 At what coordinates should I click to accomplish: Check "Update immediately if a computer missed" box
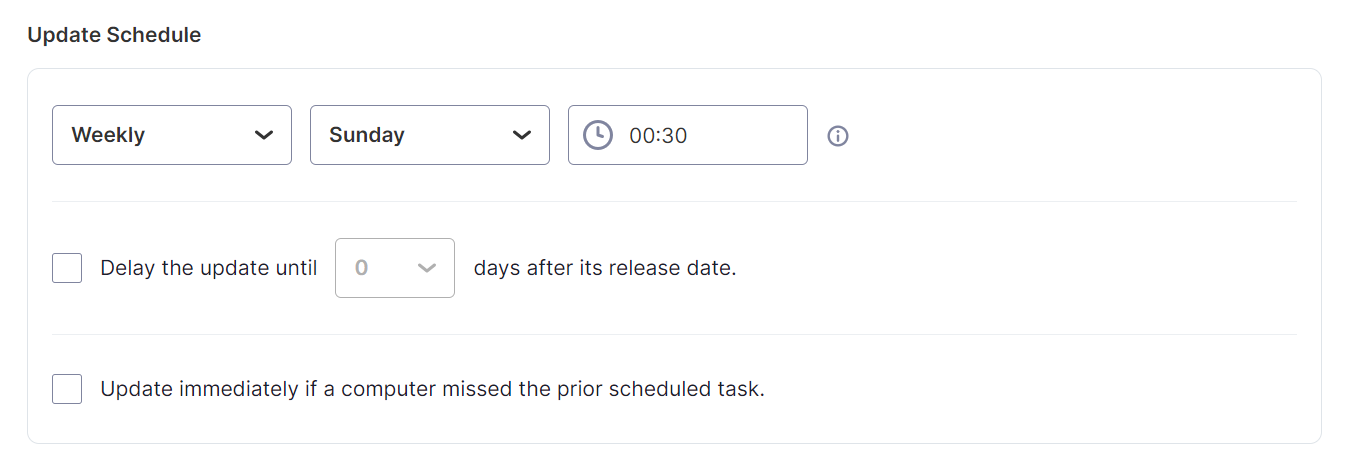coord(67,389)
